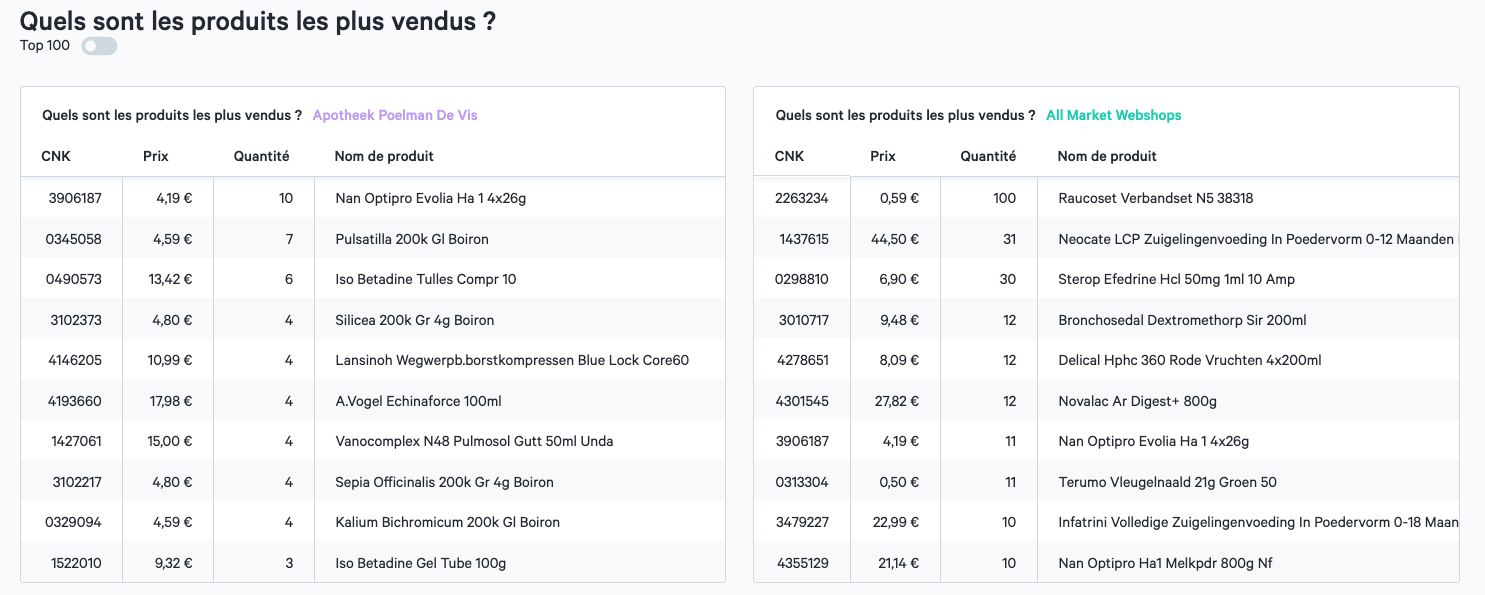Click CNK column header in Apotheek table

pyautogui.click(x=56, y=156)
